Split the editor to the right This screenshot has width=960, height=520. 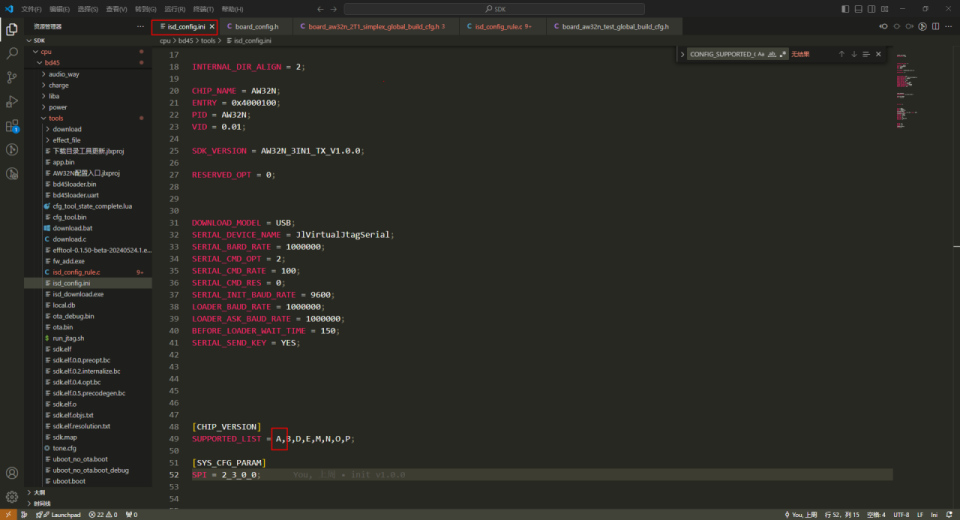click(x=936, y=26)
